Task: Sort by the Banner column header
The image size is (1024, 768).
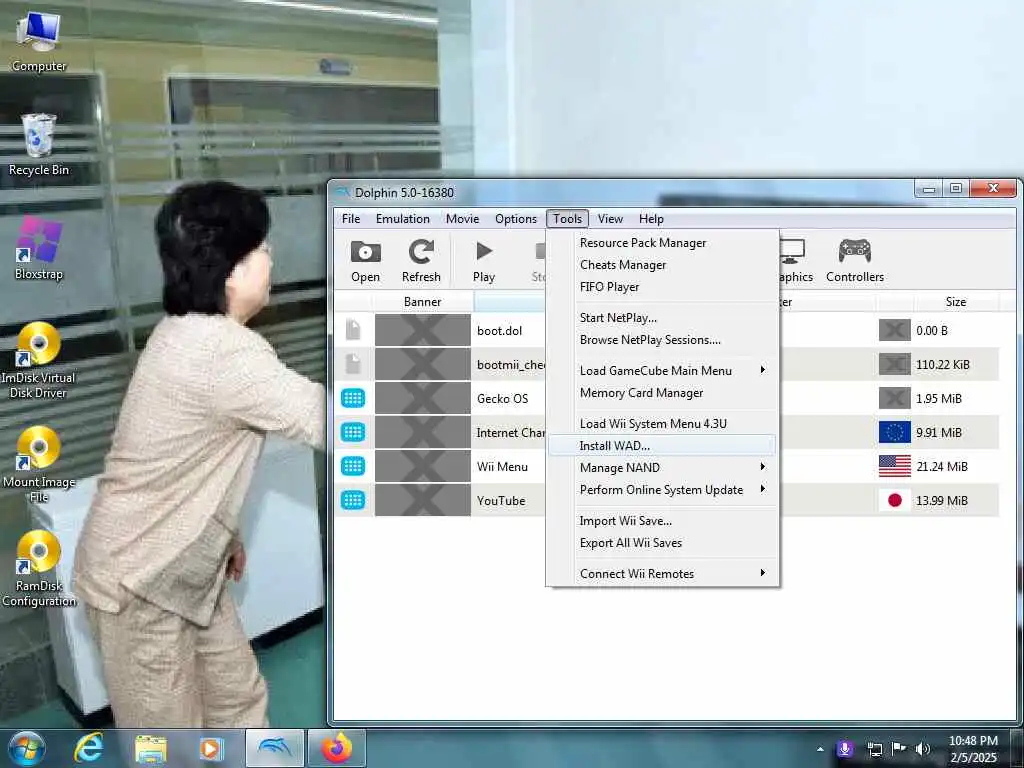Action: click(x=423, y=302)
